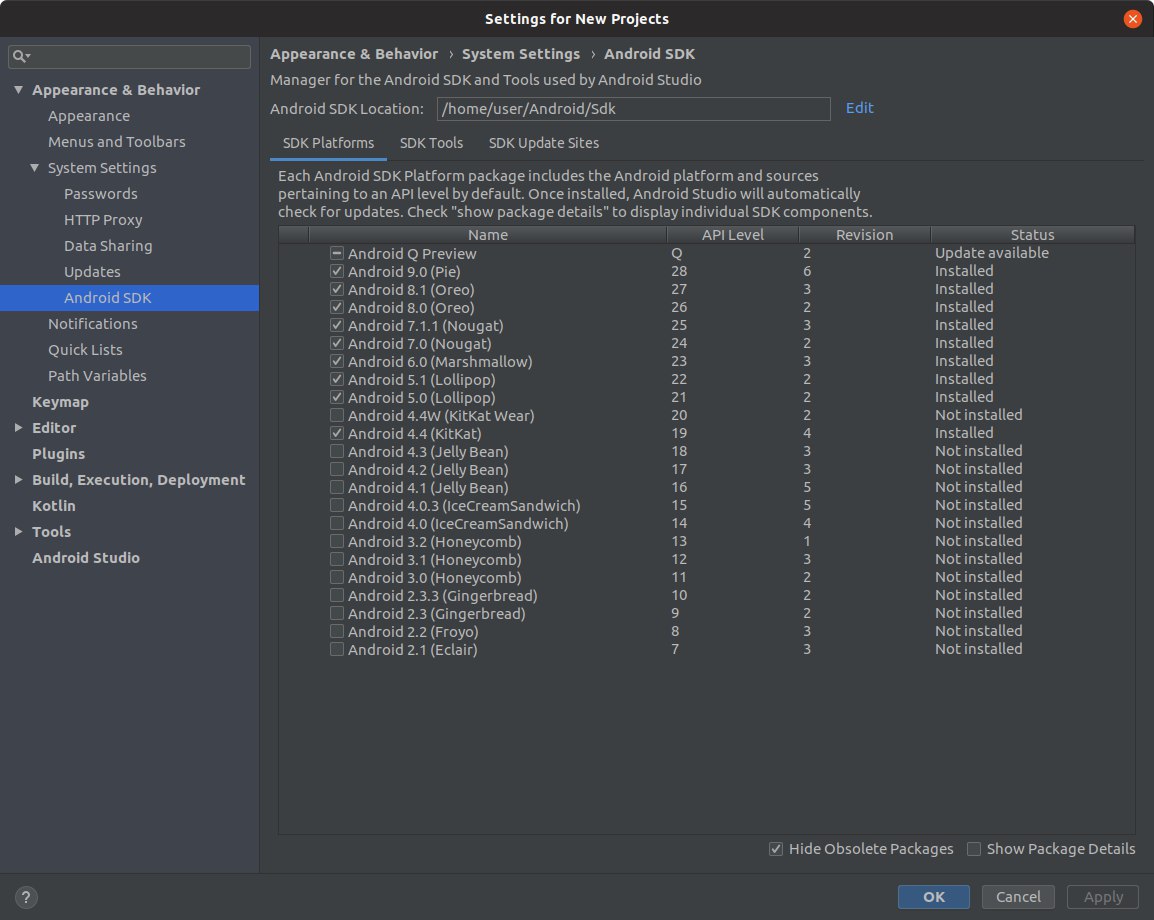
Task: Select the Android 2.2 (Froyo) row name
Action: [x=413, y=631]
